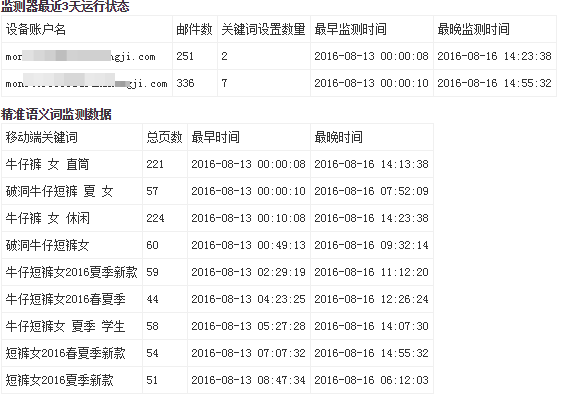This screenshot has width=568, height=403.
Task: Click earliest time 2016-08-13 02:29:19
Action: click(248, 272)
